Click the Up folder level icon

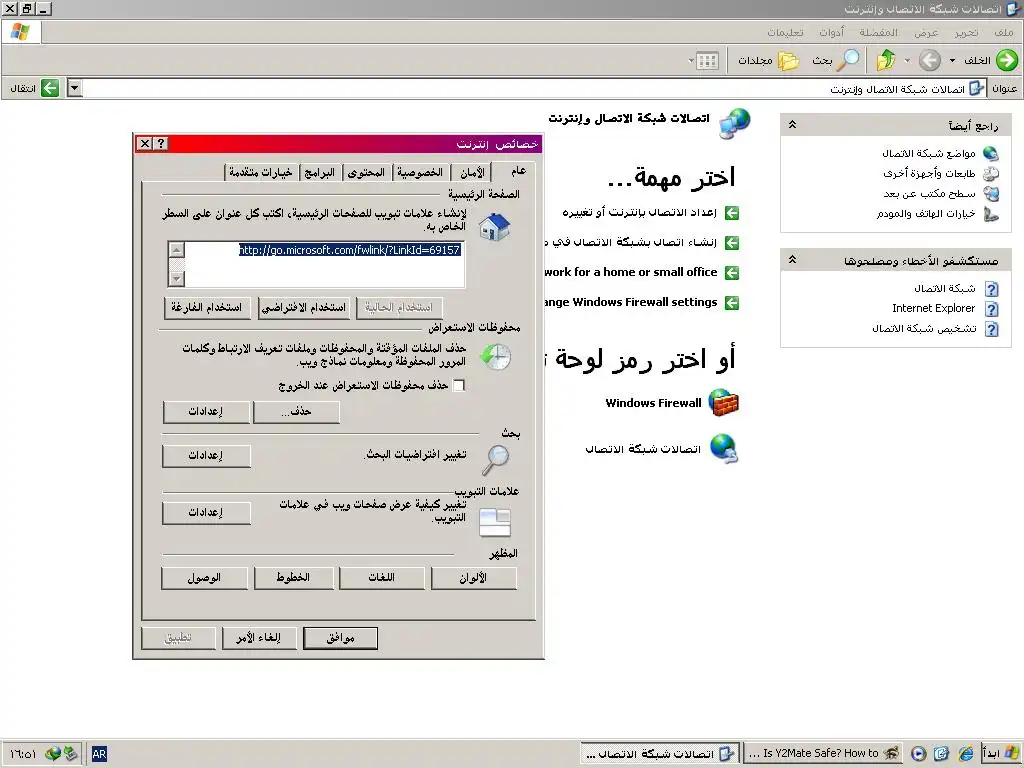(x=886, y=60)
